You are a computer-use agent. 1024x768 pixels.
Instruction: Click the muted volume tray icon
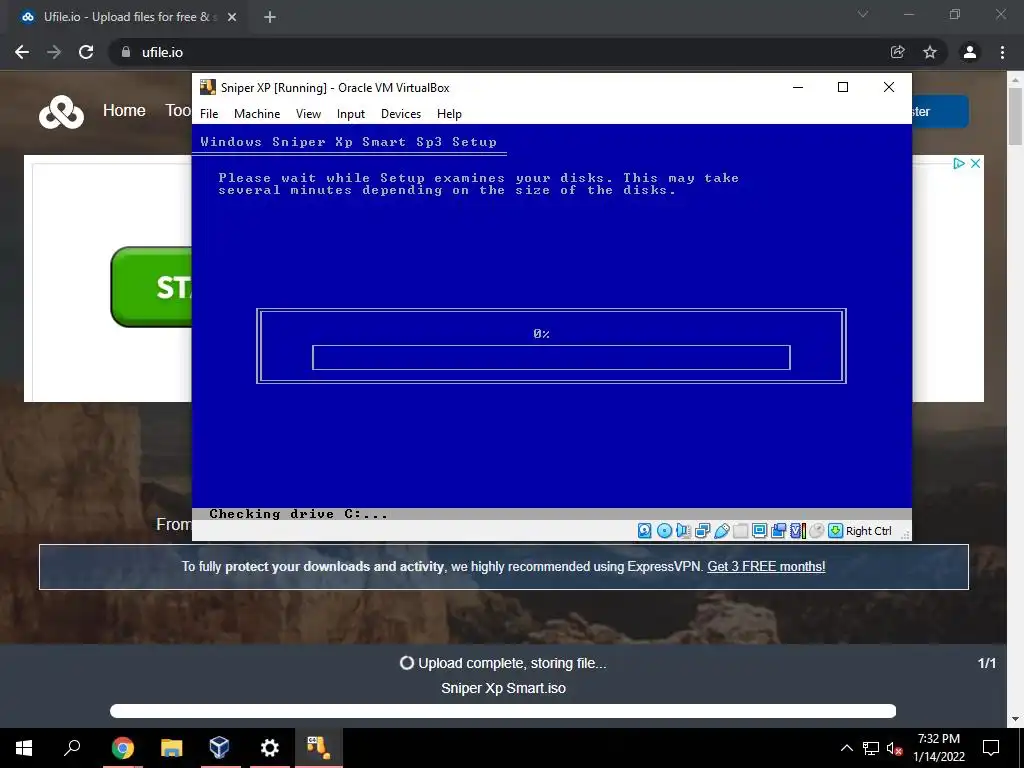(x=894, y=748)
